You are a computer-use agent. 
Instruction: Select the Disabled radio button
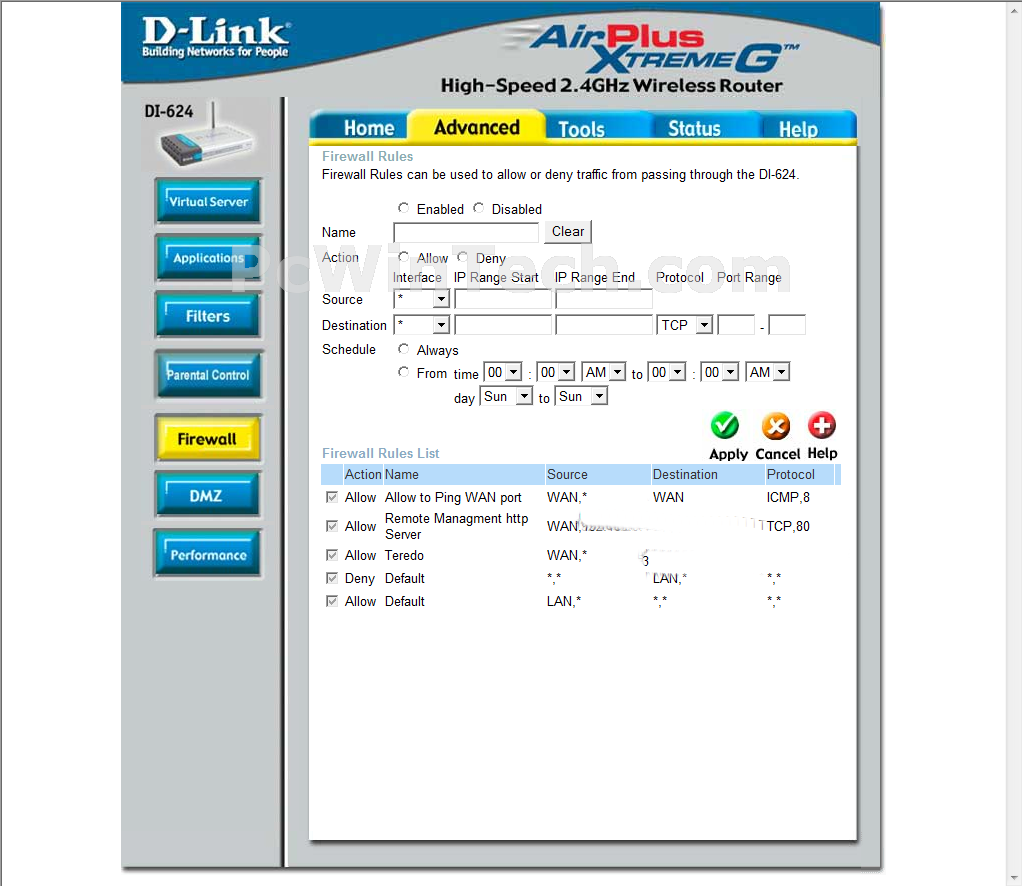coord(478,208)
